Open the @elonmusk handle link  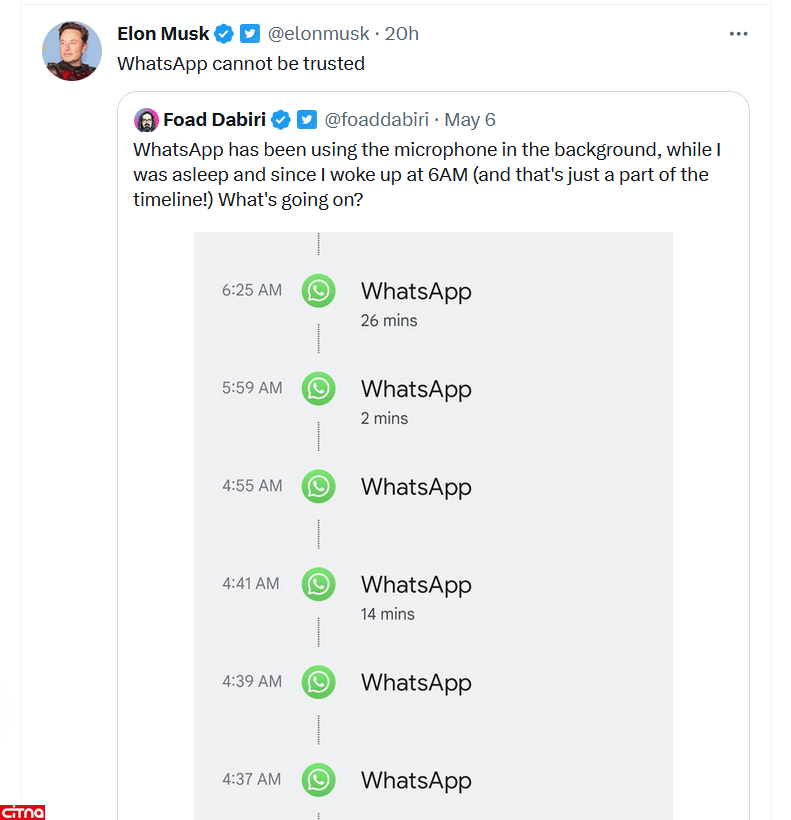click(316, 34)
